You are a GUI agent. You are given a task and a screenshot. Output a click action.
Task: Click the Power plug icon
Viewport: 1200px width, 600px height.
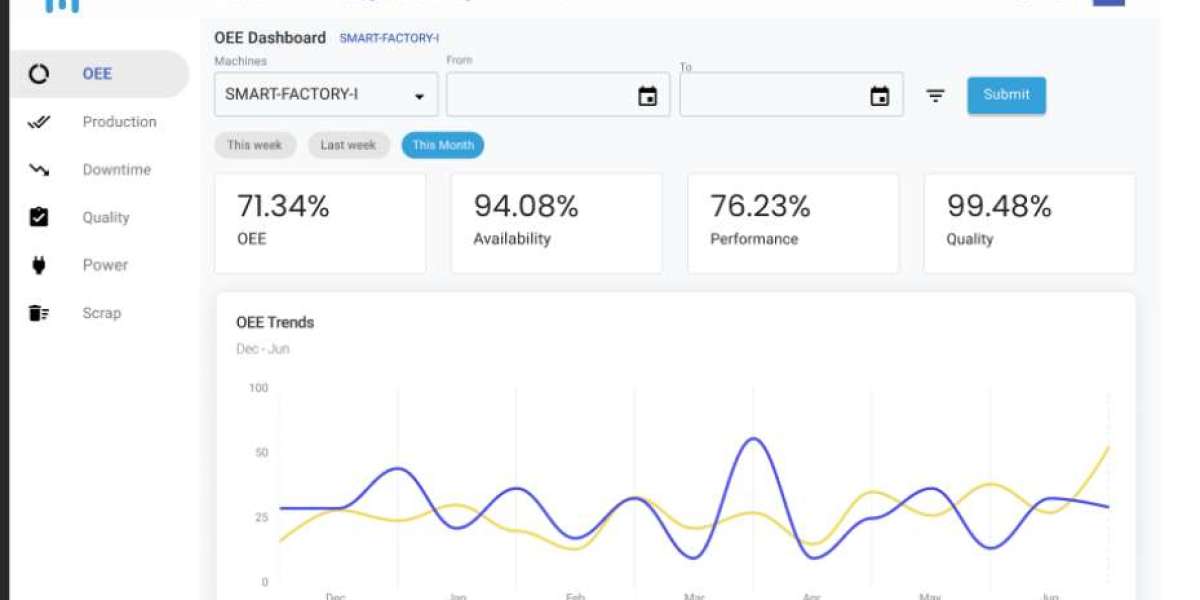click(39, 265)
